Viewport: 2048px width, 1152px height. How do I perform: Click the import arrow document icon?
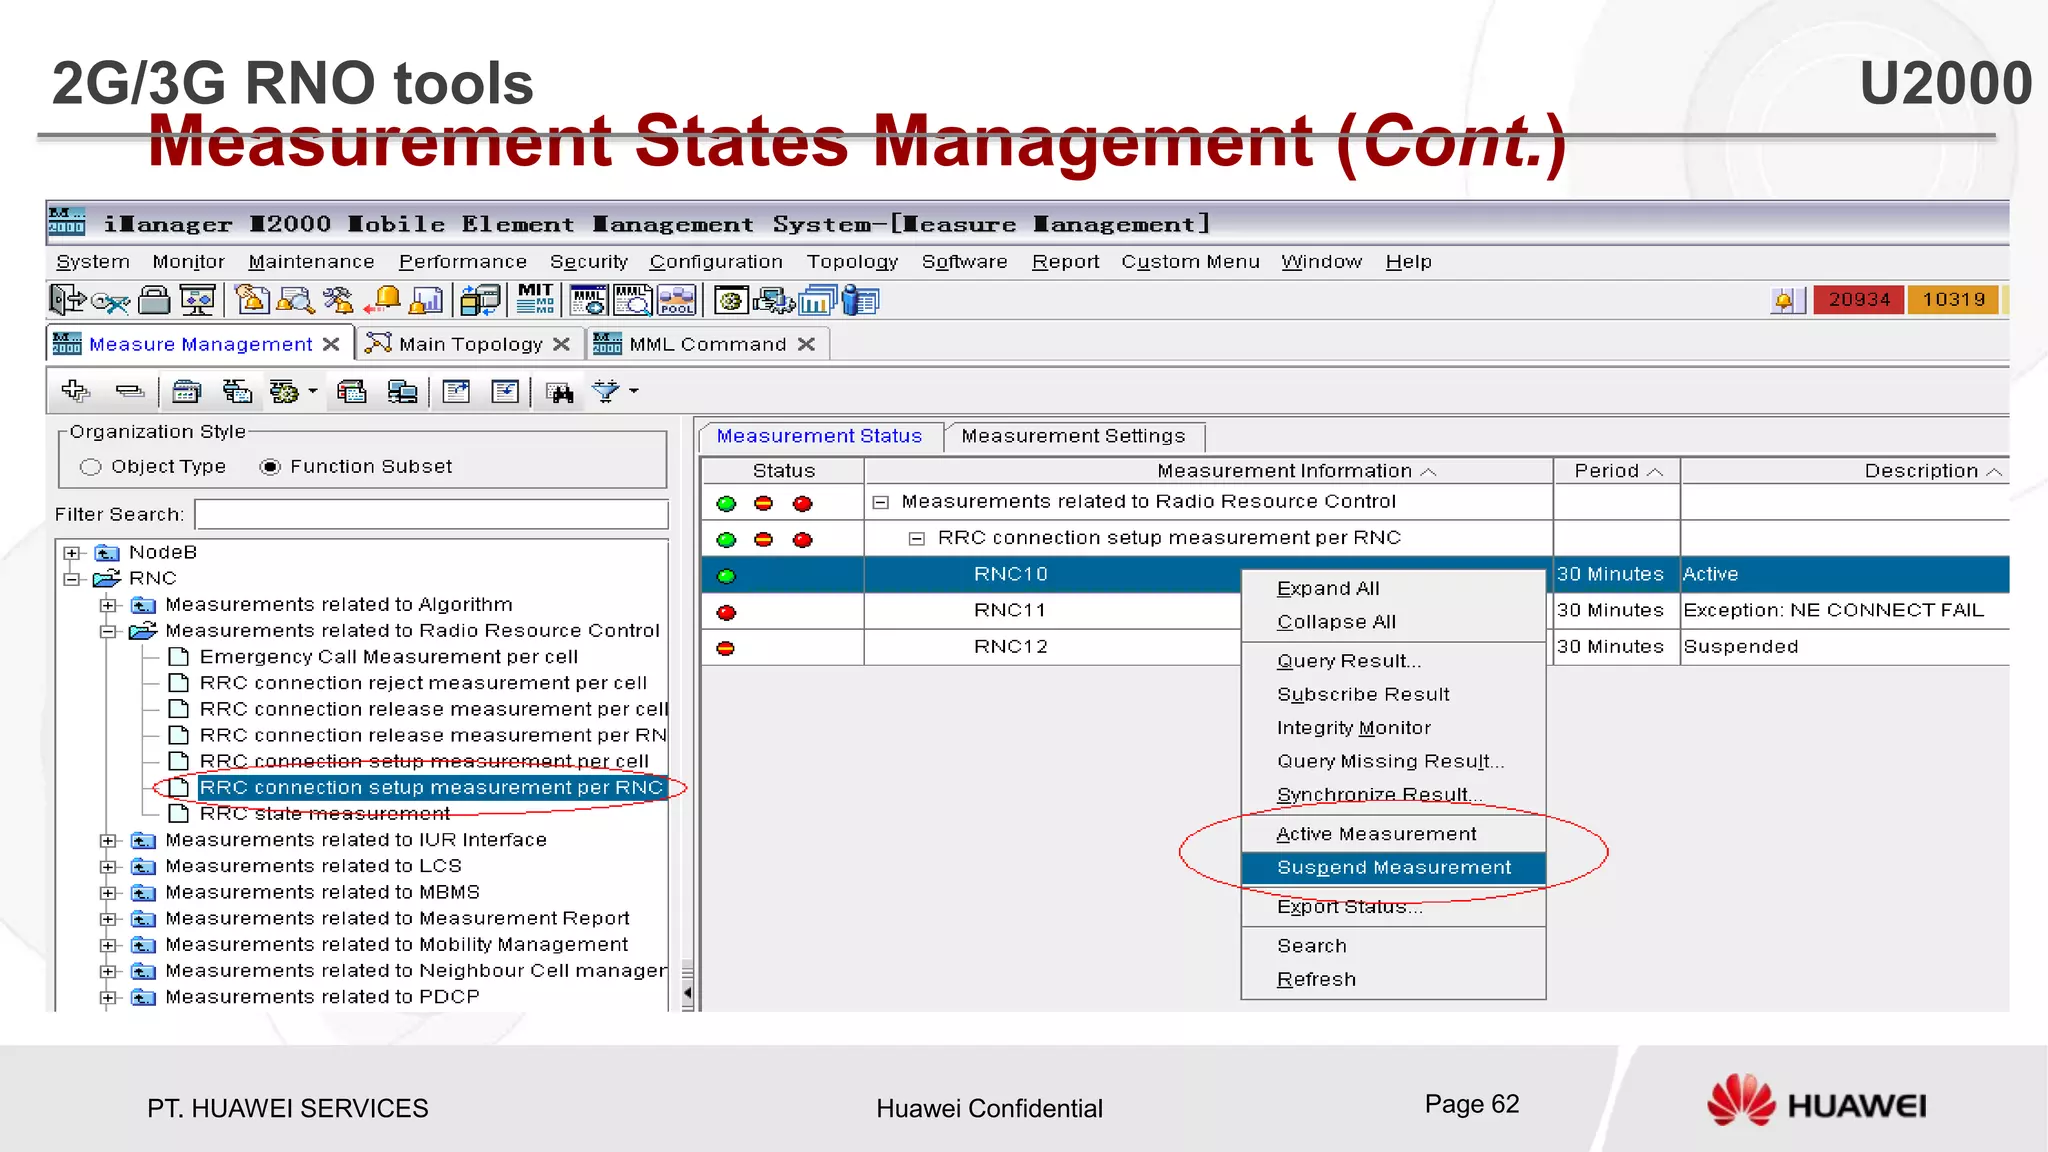(x=506, y=391)
